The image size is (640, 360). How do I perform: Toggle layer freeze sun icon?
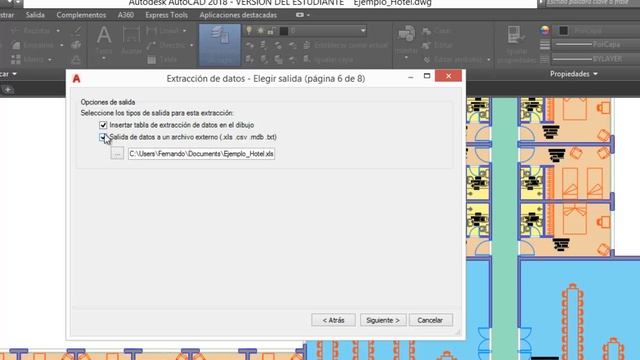click(x=260, y=31)
